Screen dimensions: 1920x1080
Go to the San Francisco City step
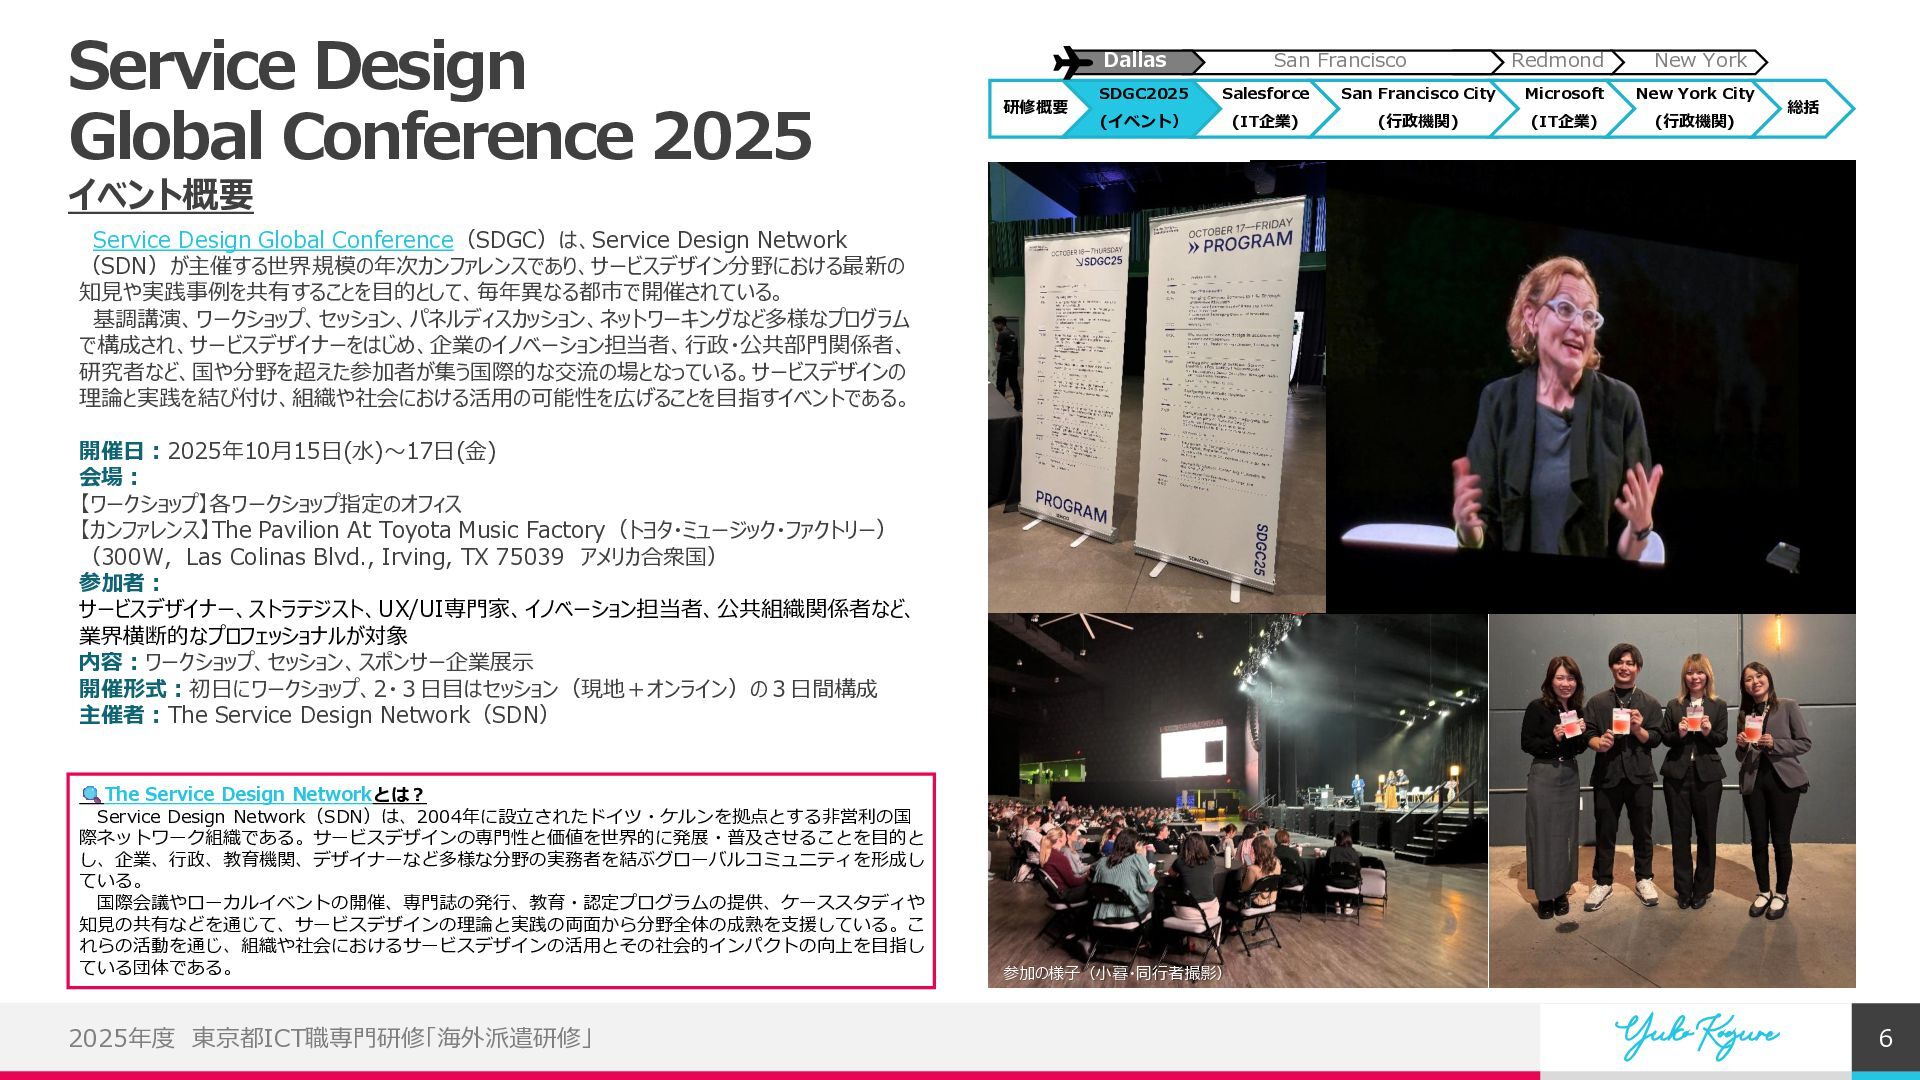[x=1416, y=107]
